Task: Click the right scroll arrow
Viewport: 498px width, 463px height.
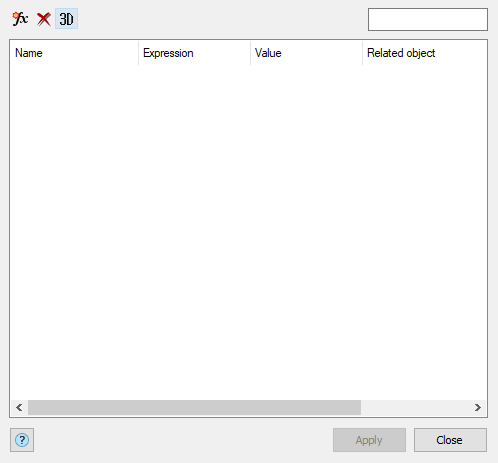Action: click(x=478, y=407)
